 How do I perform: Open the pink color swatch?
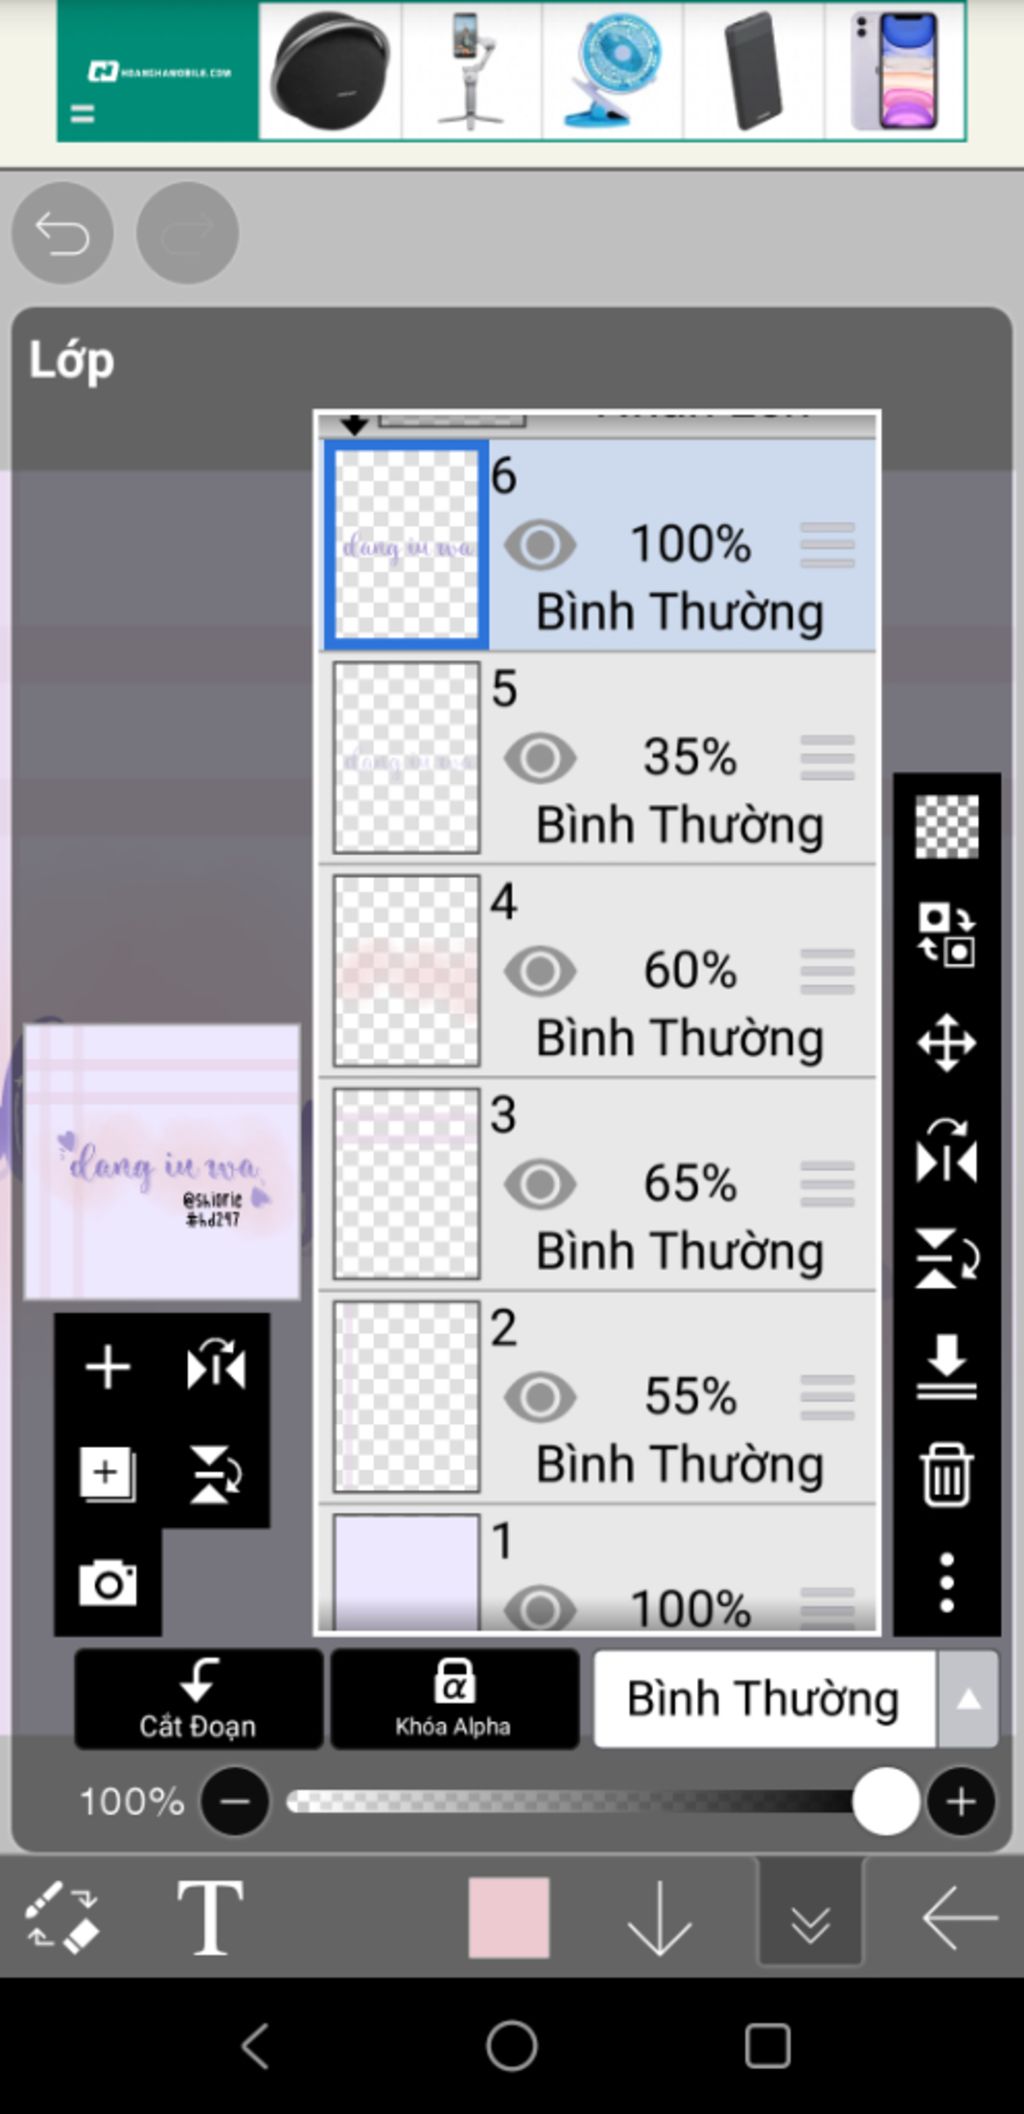pyautogui.click(x=509, y=1917)
